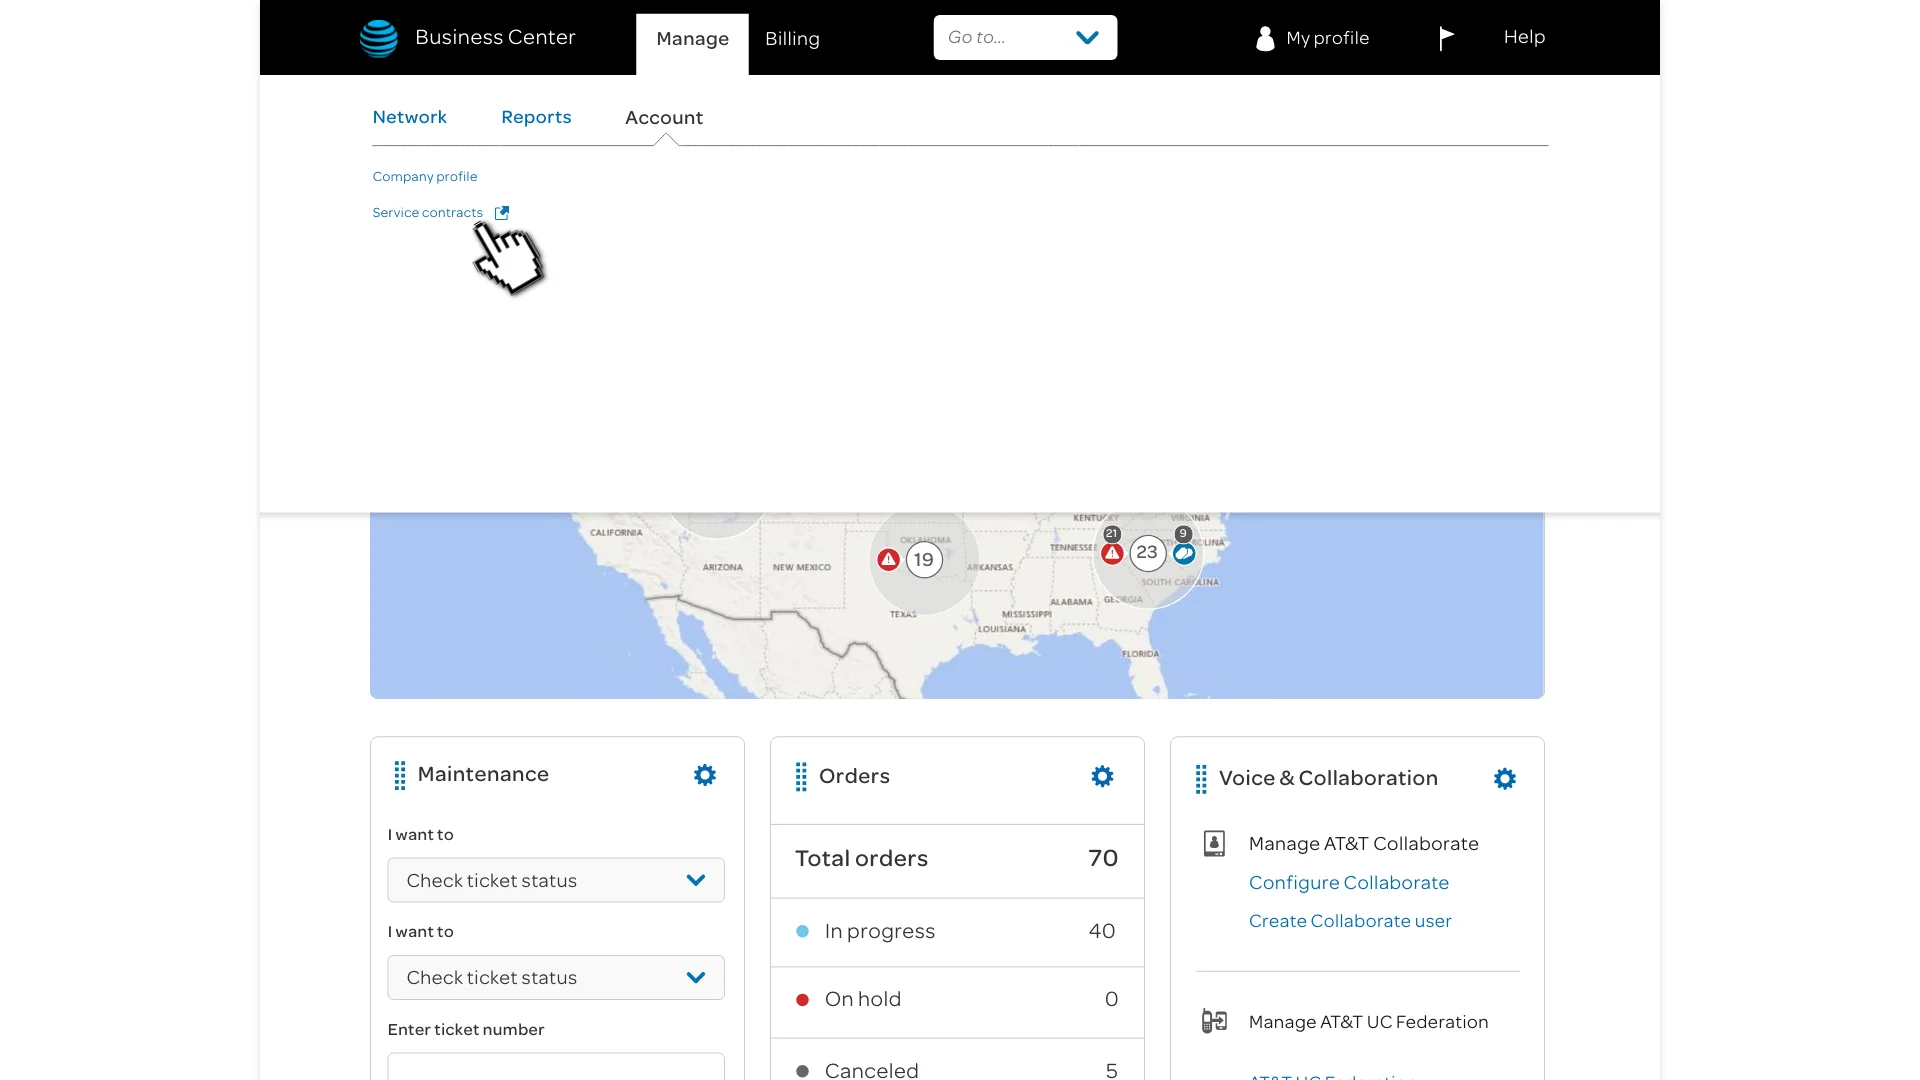Open My profile
1920x1080 pixels.
1327,38
